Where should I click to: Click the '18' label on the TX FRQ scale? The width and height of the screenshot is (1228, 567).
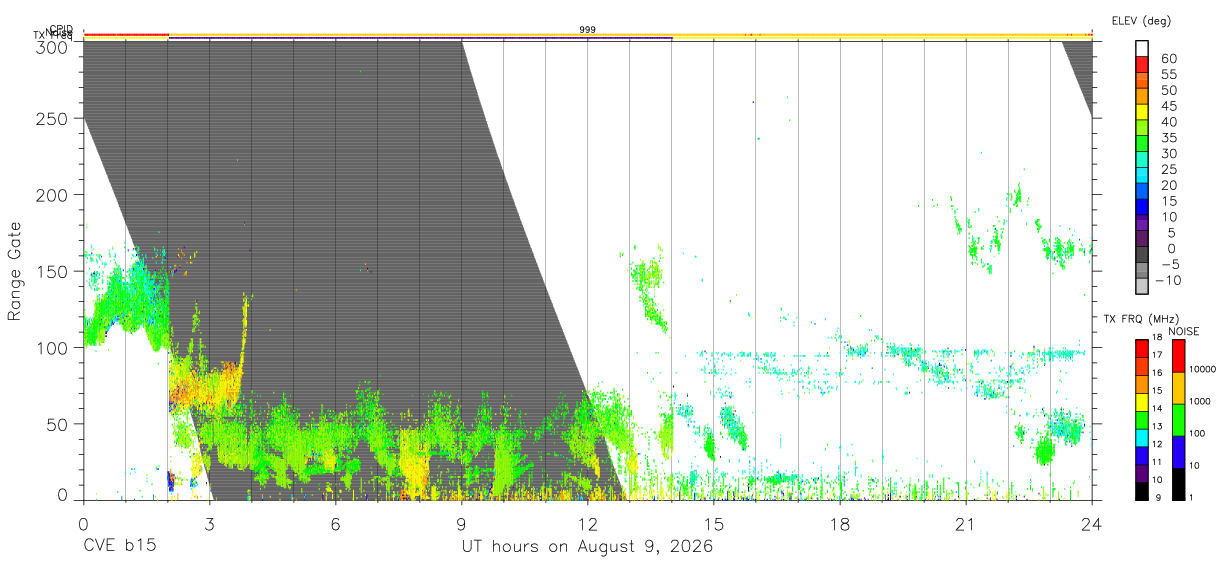point(1157,337)
